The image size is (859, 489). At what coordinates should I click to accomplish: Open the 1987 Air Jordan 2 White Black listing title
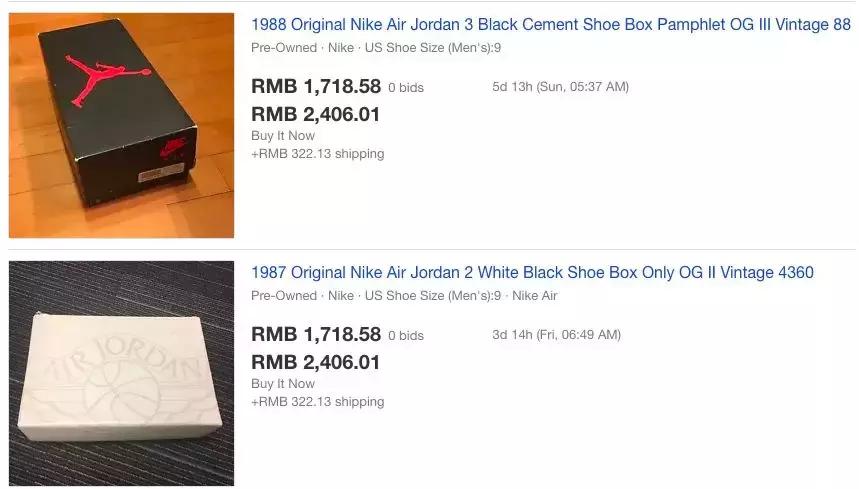click(x=532, y=273)
